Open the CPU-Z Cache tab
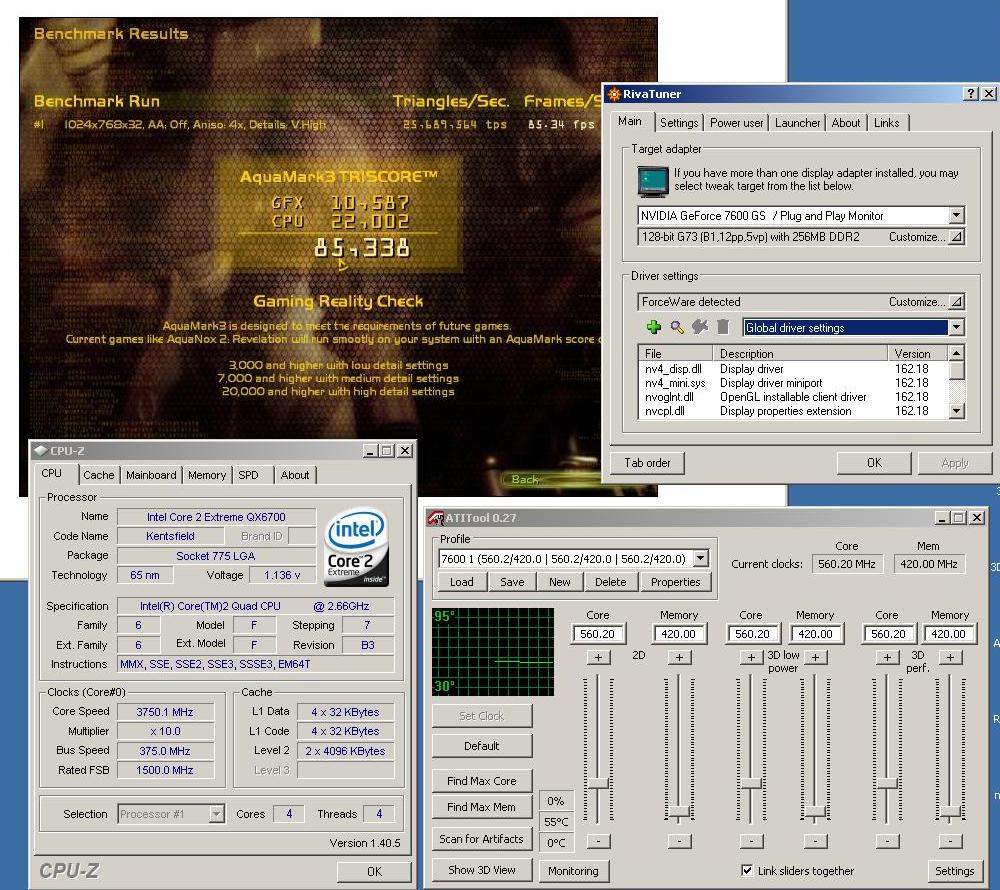Image resolution: width=1000 pixels, height=890 pixels. 99,475
